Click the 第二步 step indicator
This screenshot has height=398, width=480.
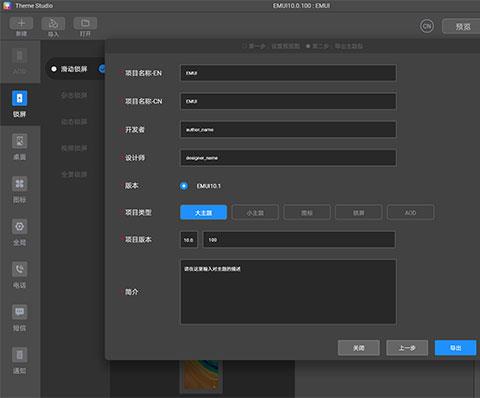point(334,46)
